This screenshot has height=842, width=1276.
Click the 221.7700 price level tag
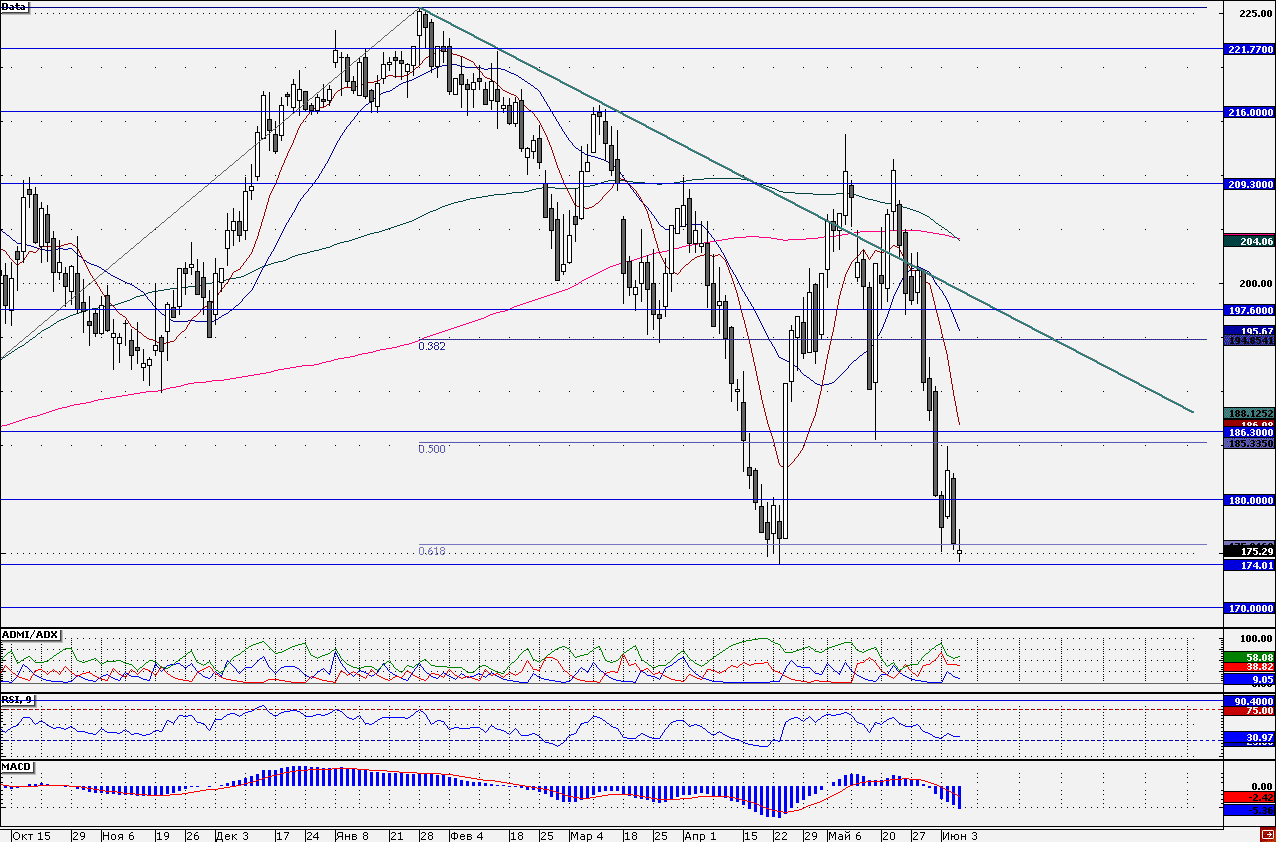[1249, 49]
